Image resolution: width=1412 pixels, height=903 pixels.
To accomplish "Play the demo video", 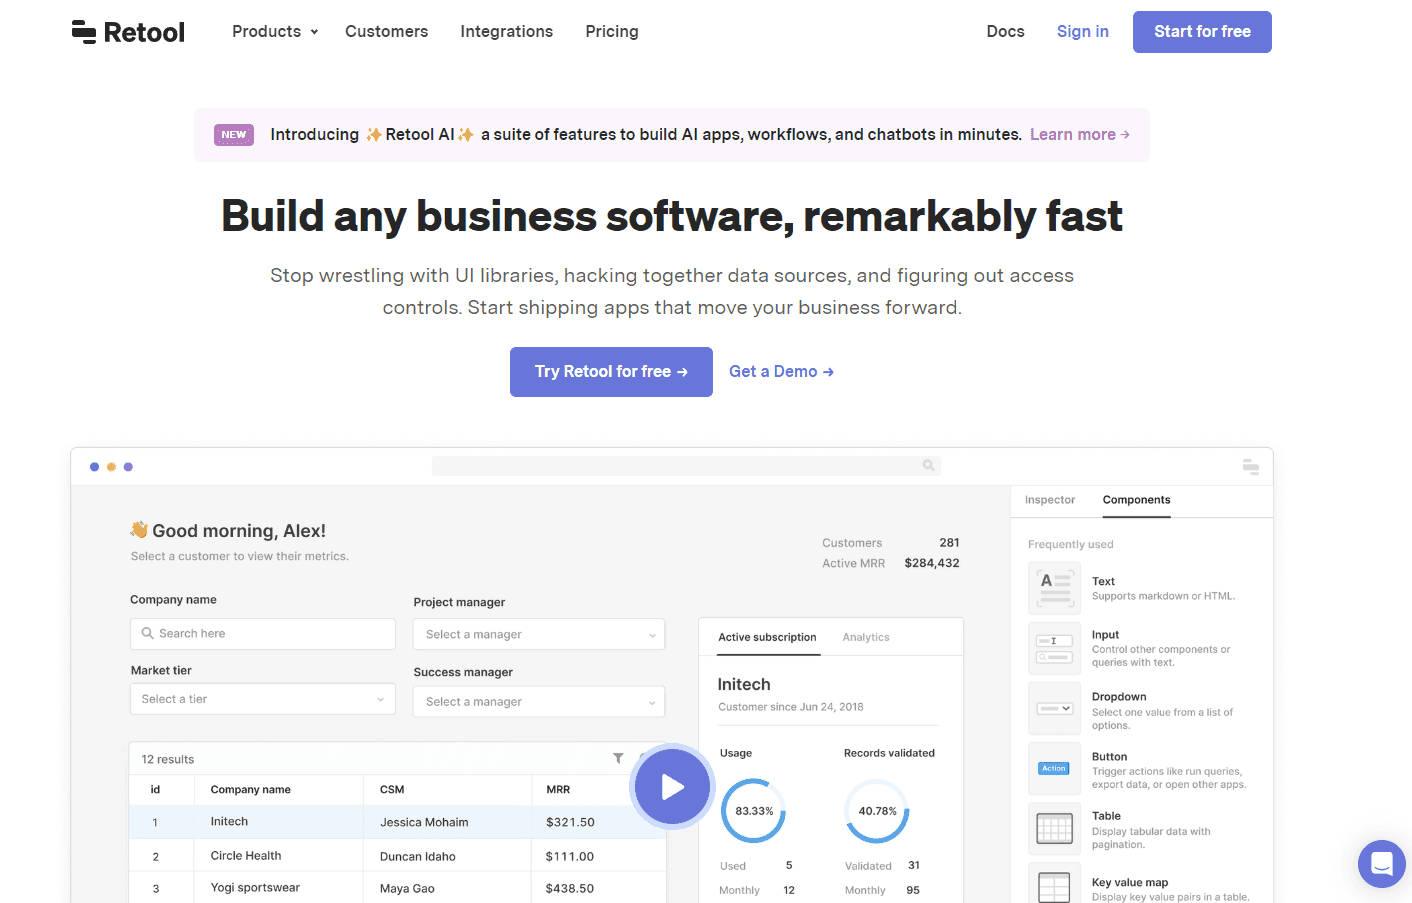I will pos(672,787).
